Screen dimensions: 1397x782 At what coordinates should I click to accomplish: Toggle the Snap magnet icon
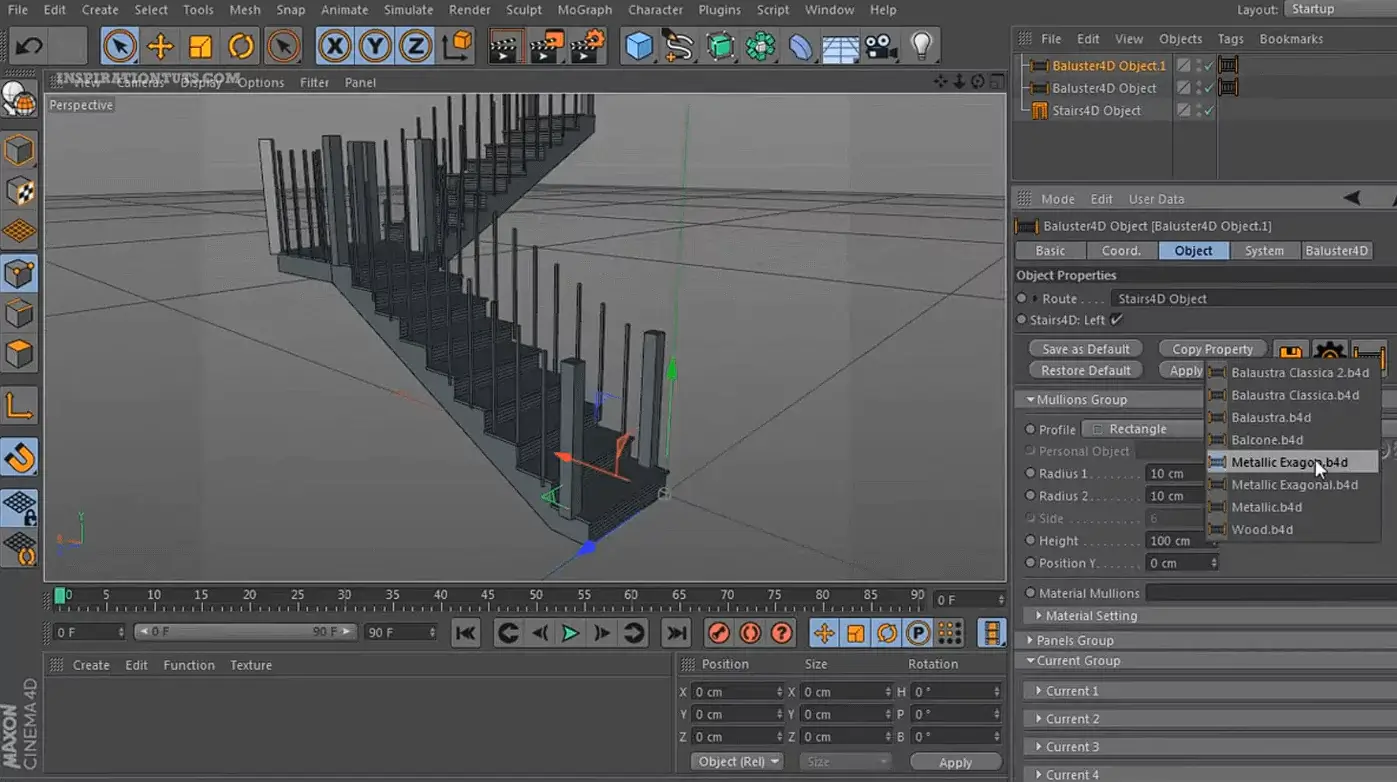click(20, 457)
